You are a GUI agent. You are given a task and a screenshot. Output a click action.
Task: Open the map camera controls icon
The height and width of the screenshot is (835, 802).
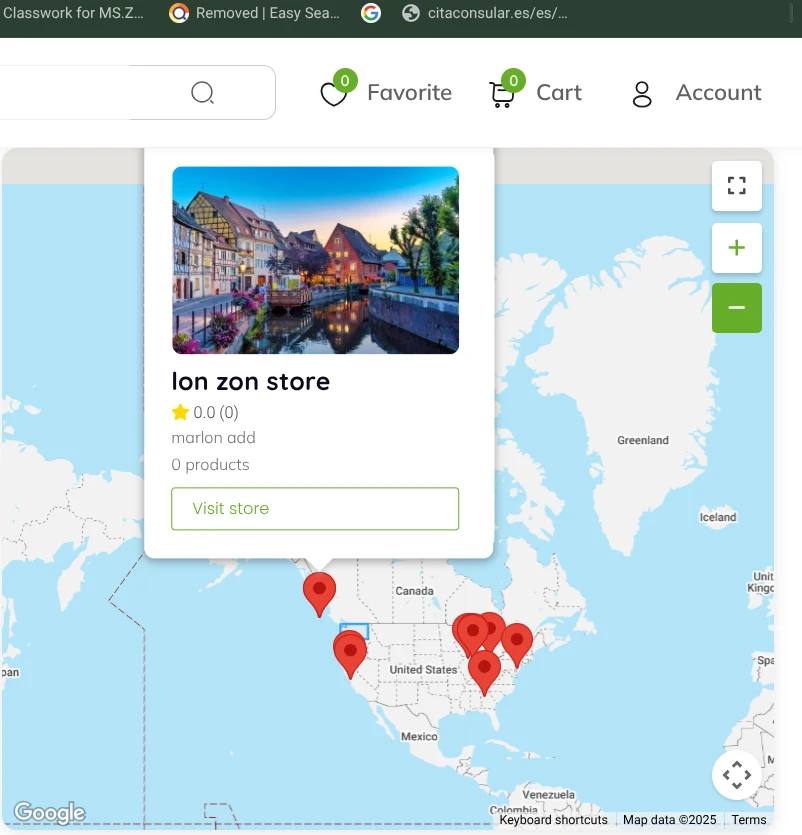[x=737, y=775]
